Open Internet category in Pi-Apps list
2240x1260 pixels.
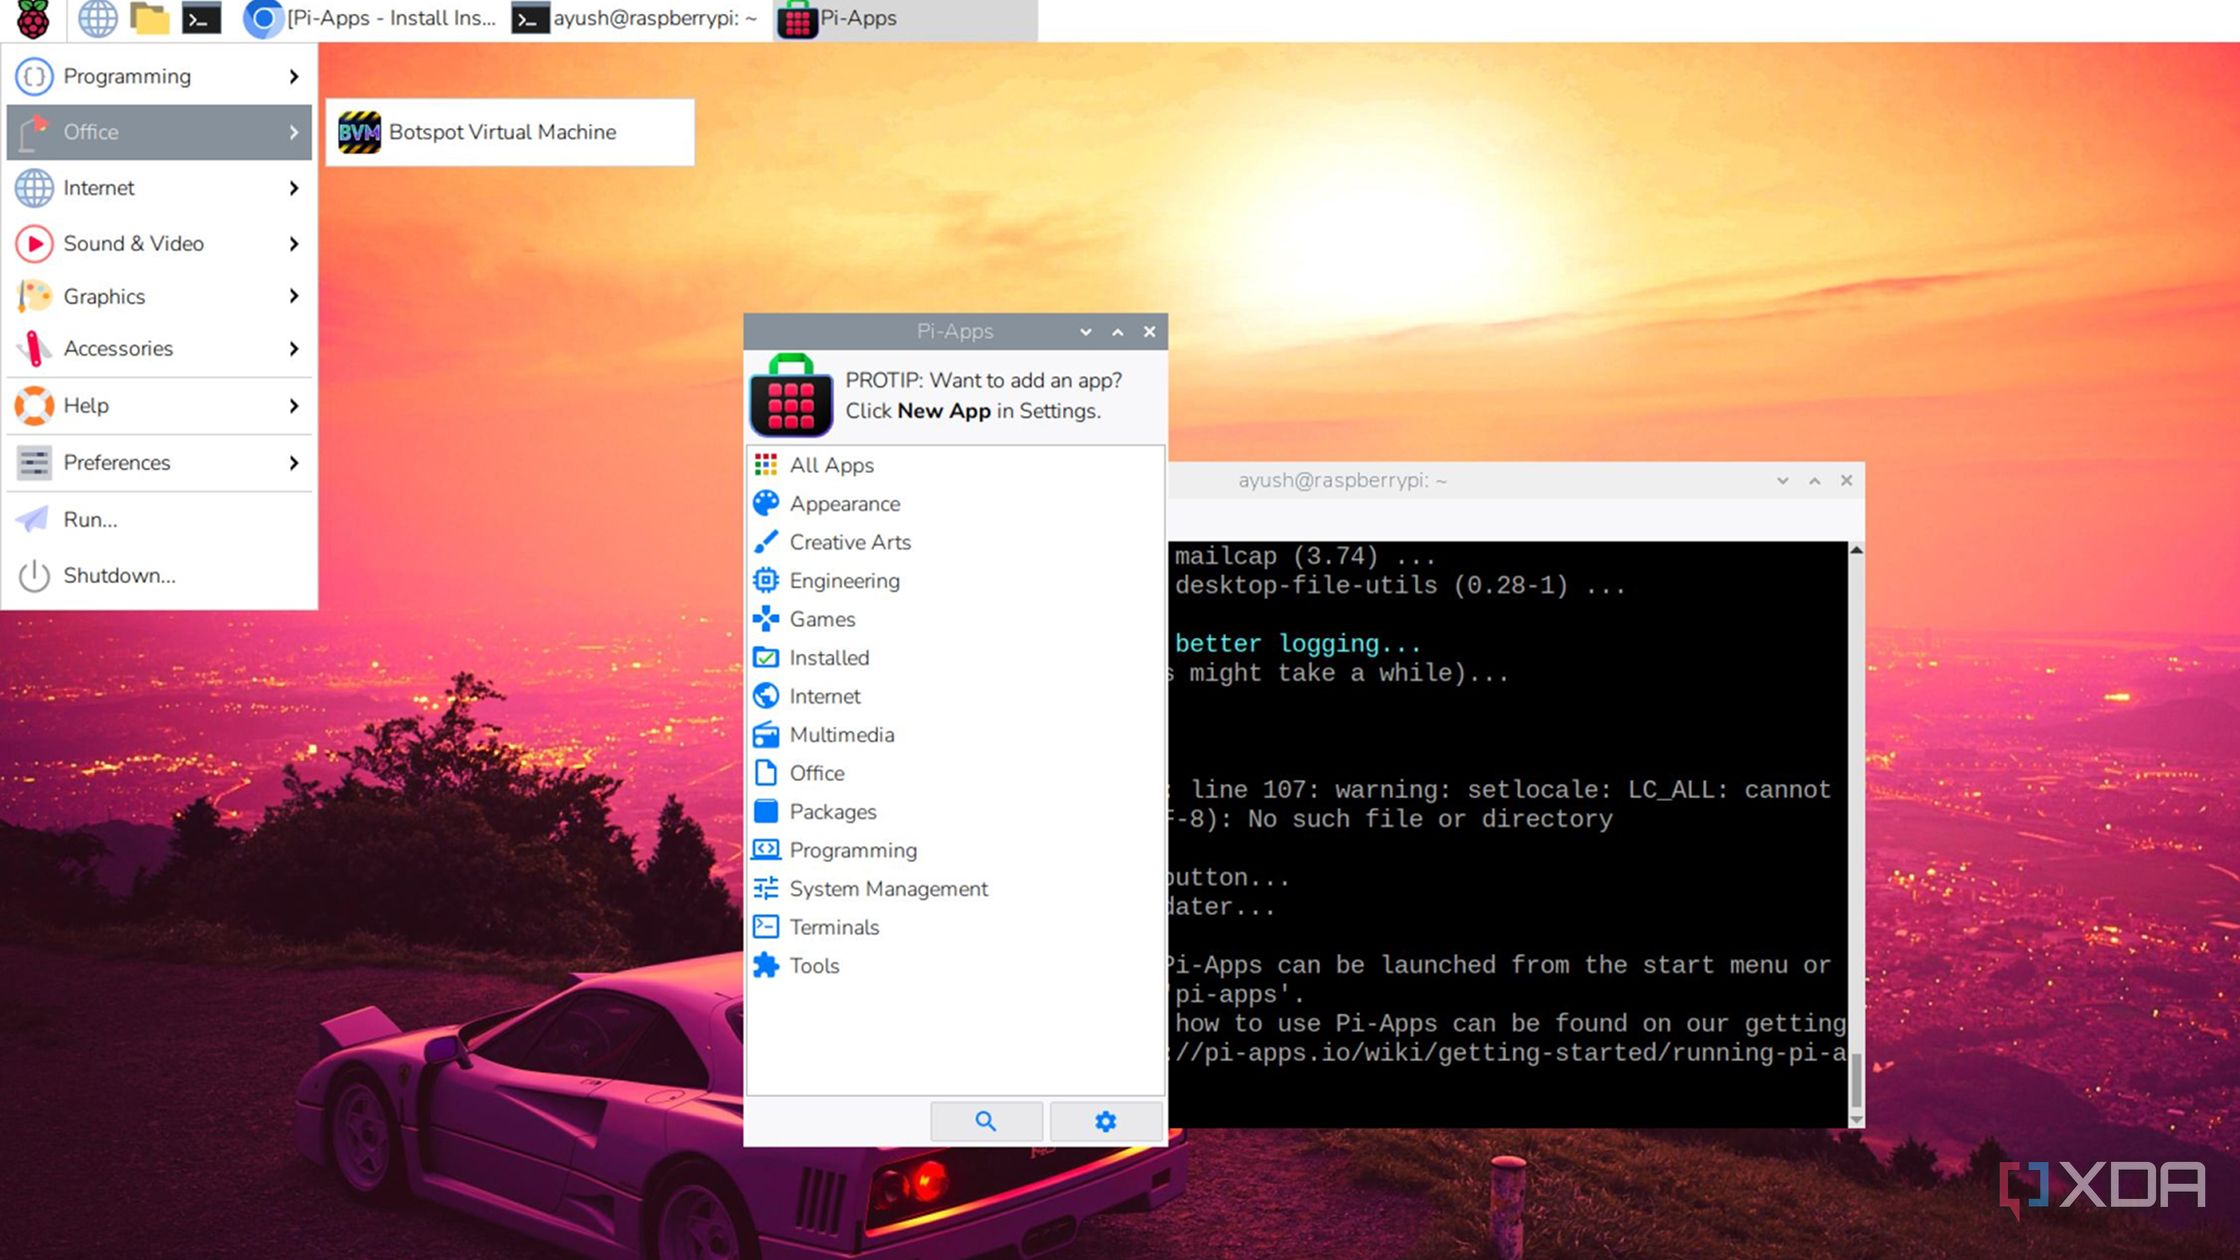tap(955, 696)
